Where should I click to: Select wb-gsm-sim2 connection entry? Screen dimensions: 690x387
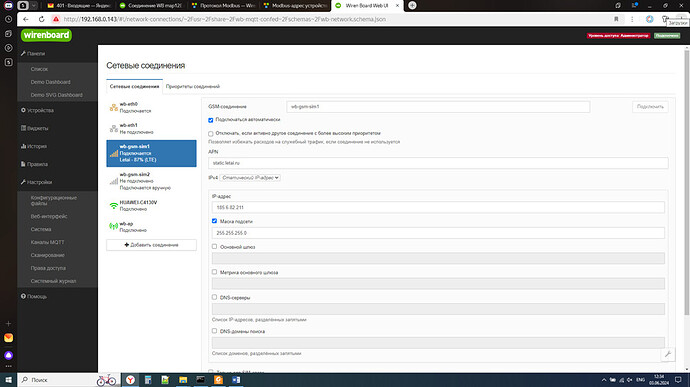pos(151,181)
